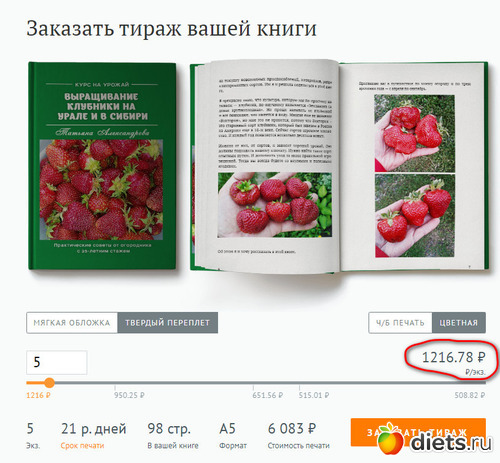Screen dimensions: 500x463
Task: Choose the ЦВЕТНАЯ color print option
Action: click(459, 322)
